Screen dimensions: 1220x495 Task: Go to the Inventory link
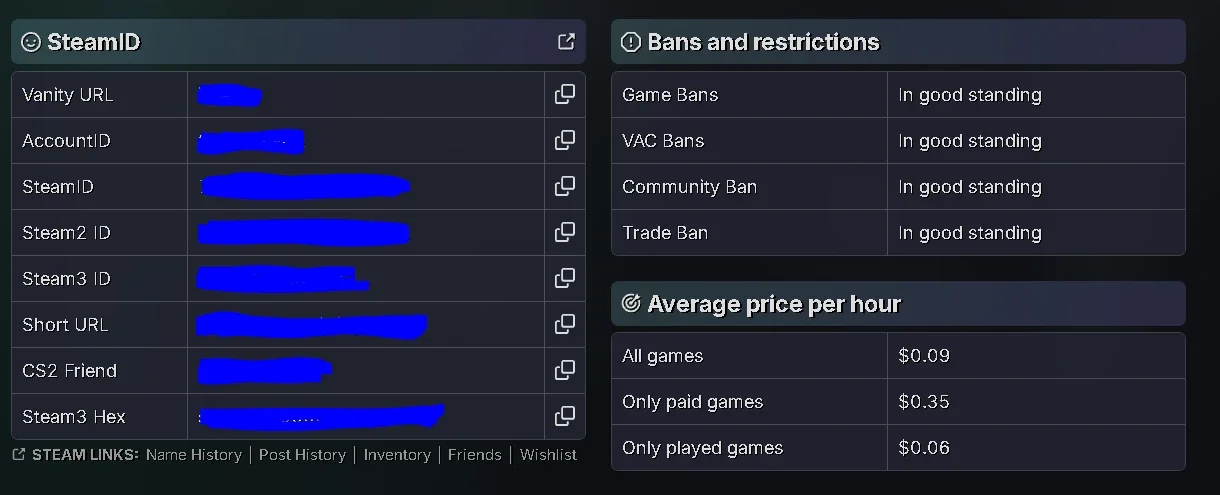pos(397,454)
